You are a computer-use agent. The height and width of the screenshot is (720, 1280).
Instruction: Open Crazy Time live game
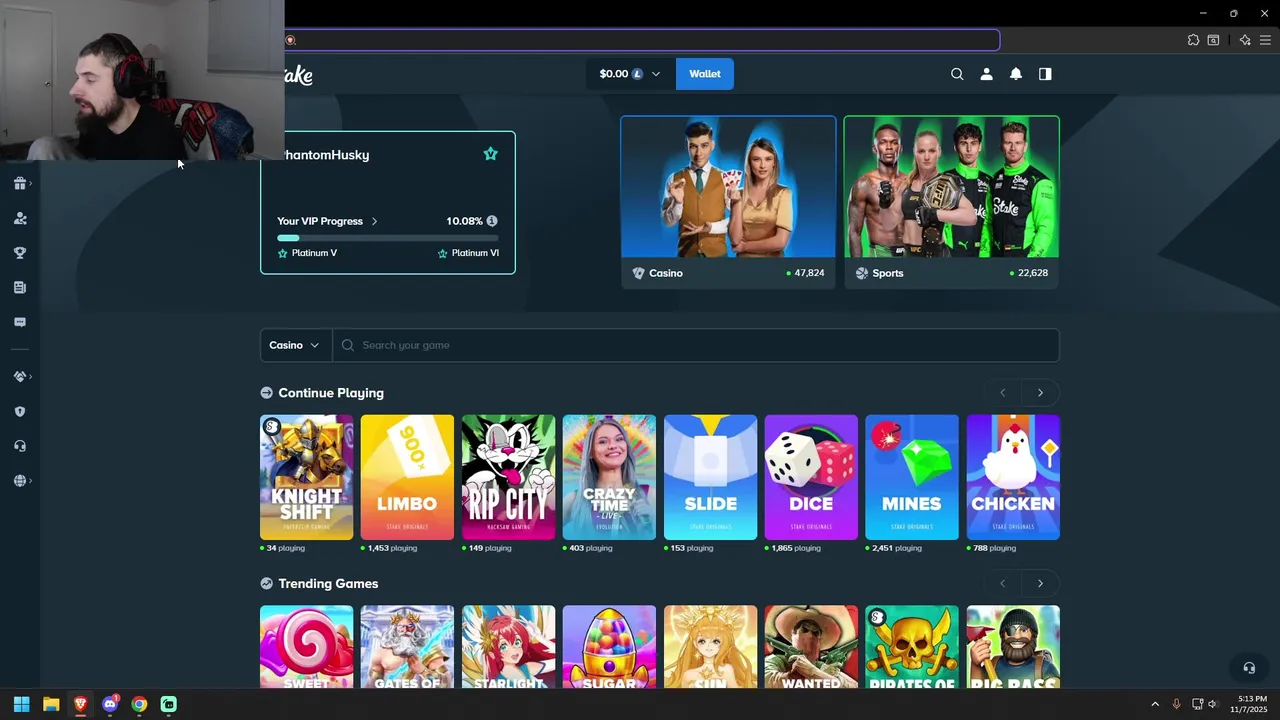609,477
